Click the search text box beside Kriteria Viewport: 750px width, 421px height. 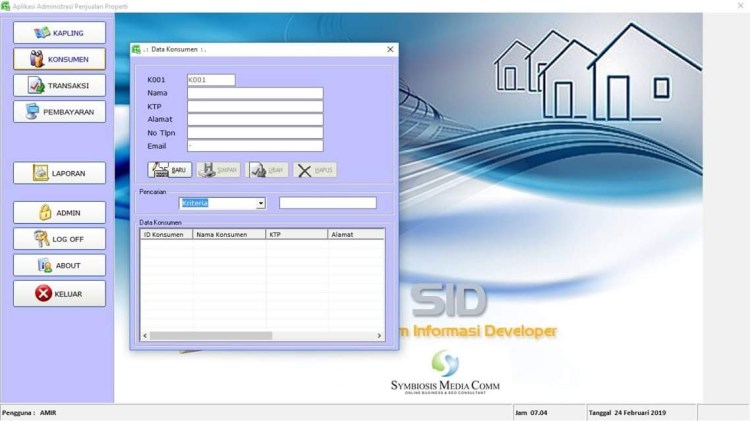click(327, 203)
